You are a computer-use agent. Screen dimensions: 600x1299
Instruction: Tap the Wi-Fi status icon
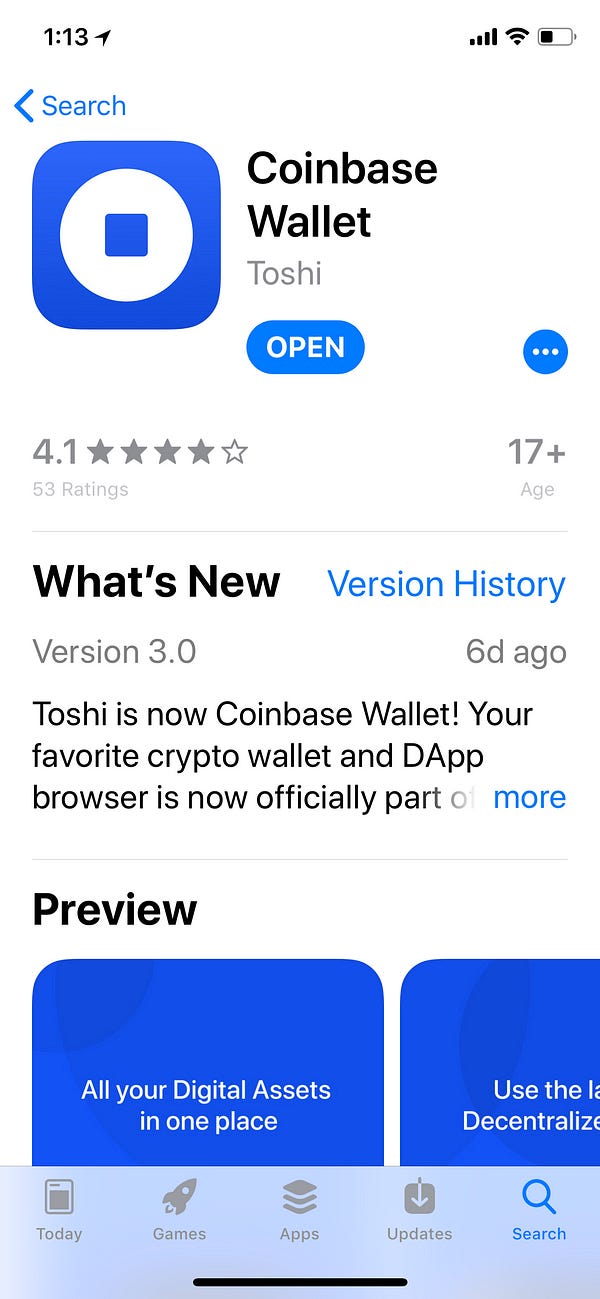tap(516, 37)
